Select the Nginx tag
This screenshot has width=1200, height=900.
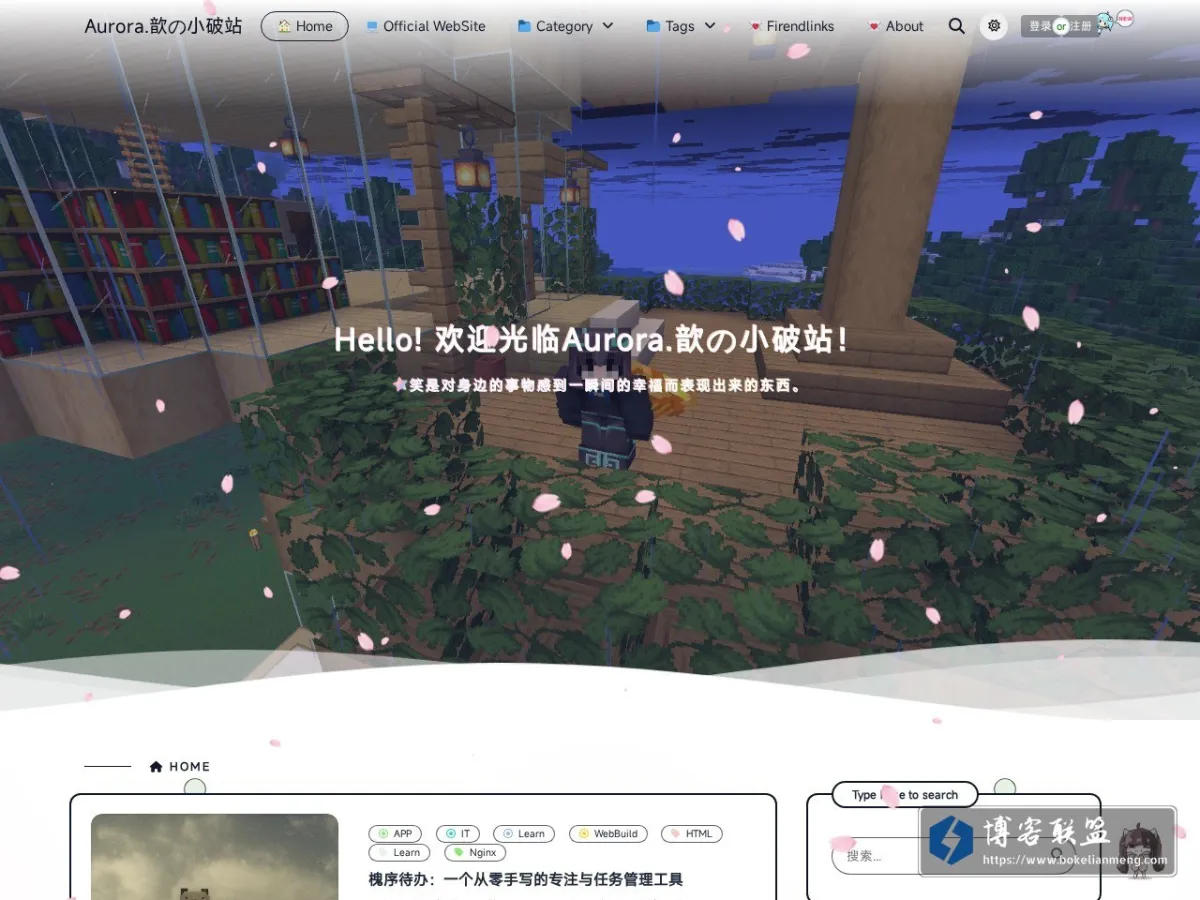(x=475, y=853)
